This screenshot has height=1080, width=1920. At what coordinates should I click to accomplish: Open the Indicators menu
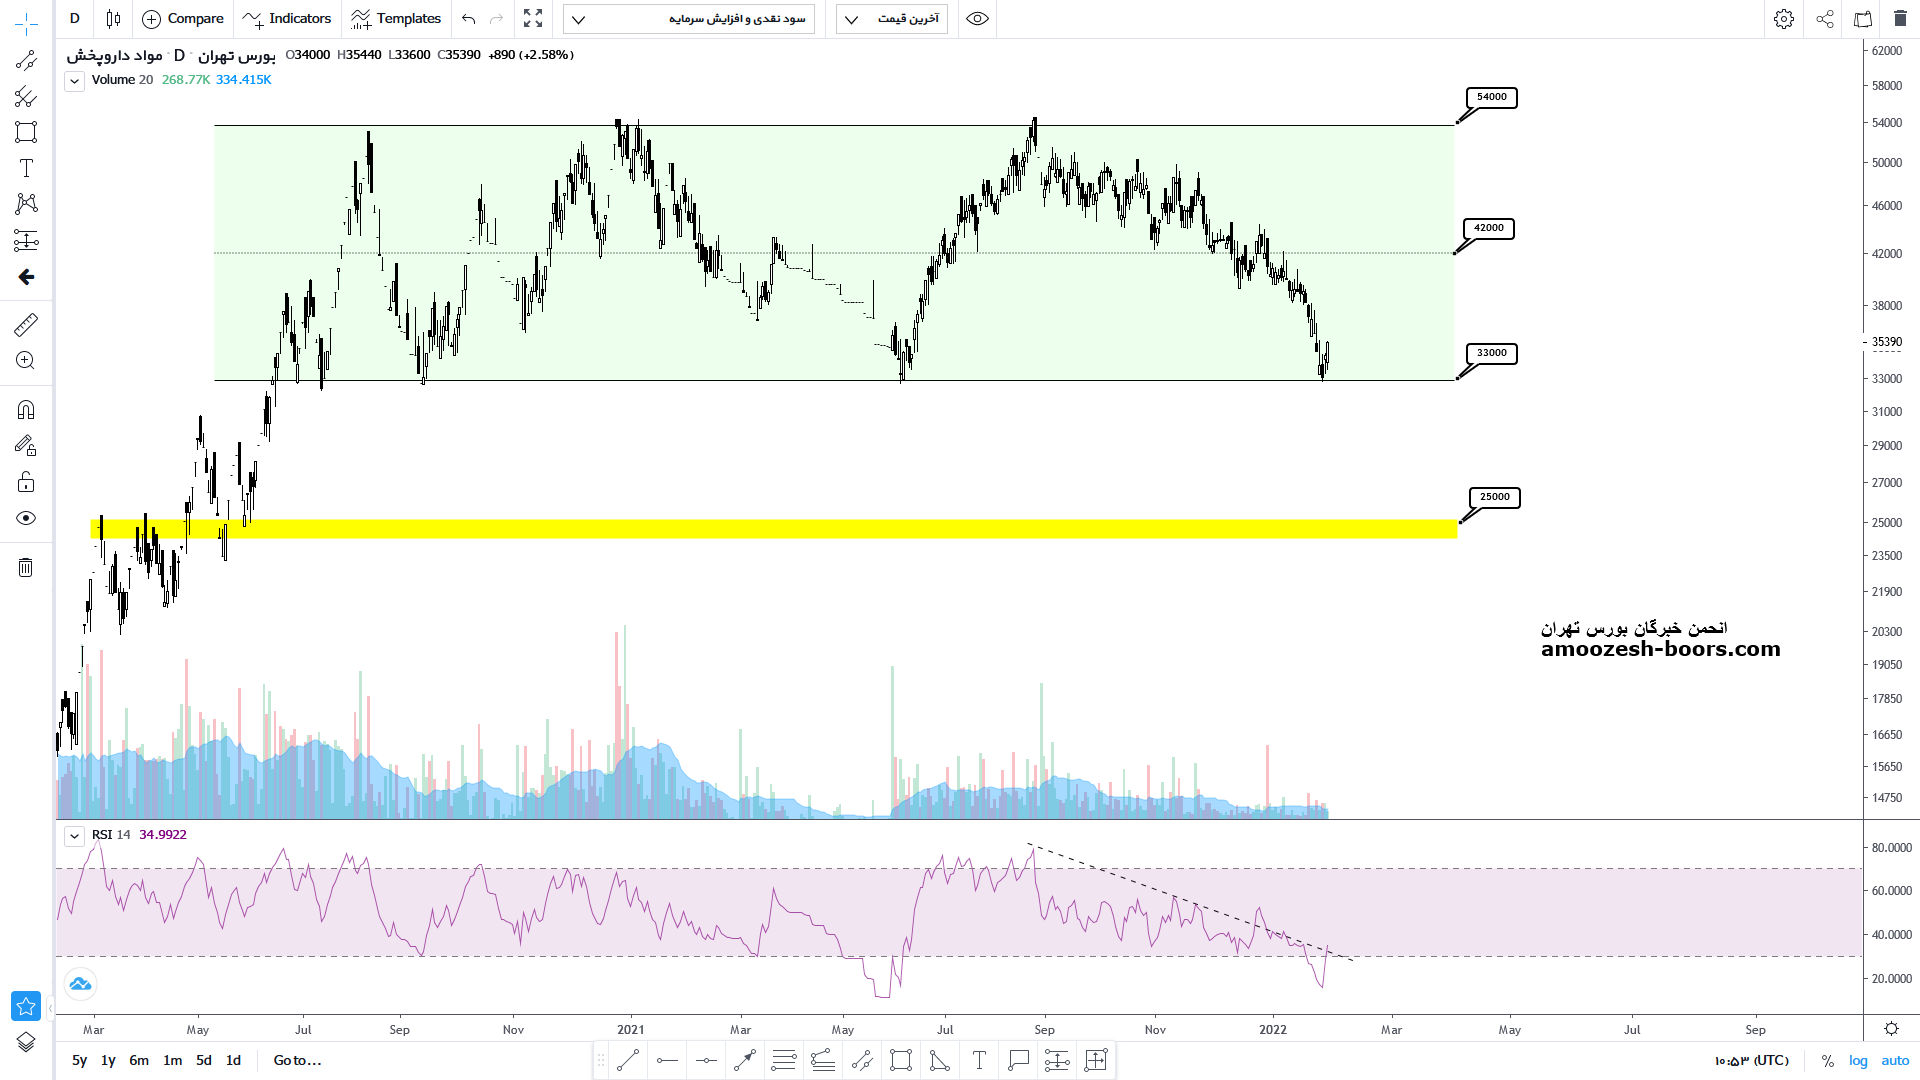pyautogui.click(x=287, y=19)
